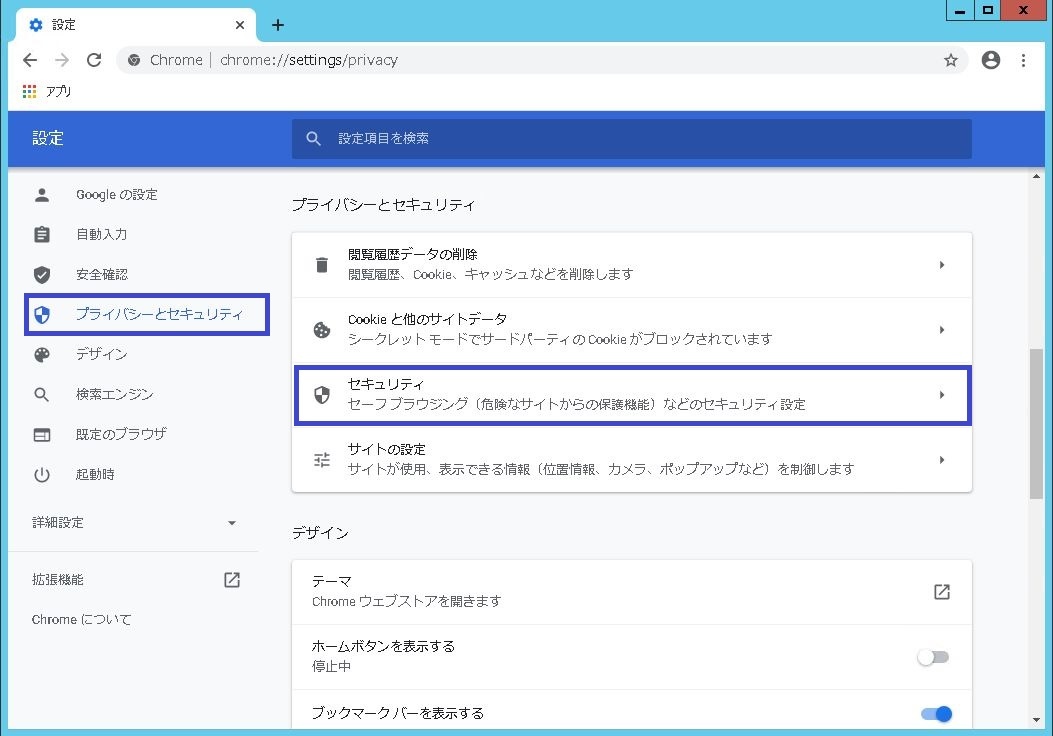Viewport: 1053px width, 736px height.
Task: Expand the 詳細設定 section arrow
Action: coord(232,523)
